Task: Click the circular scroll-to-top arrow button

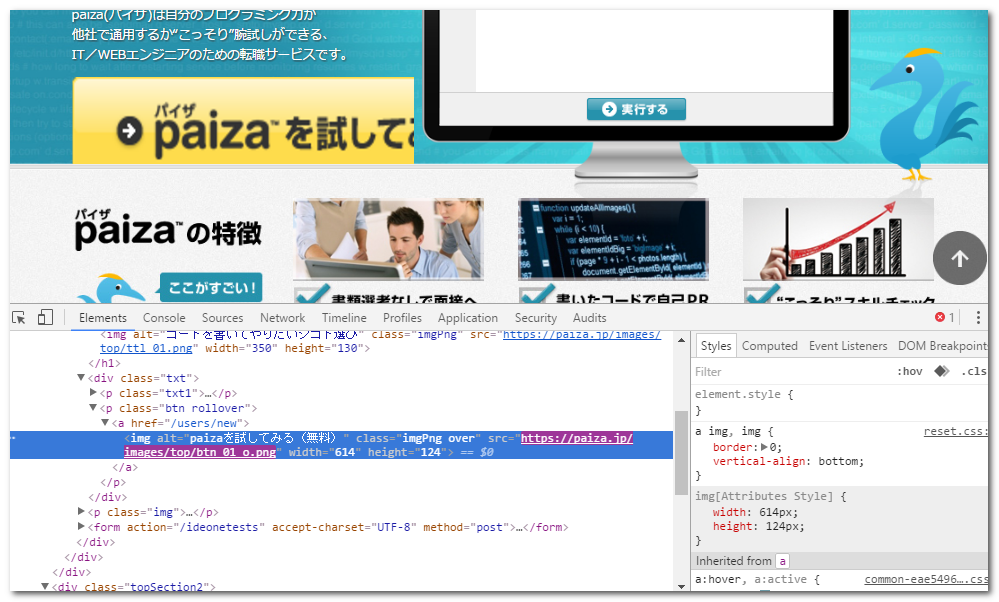Action: [959, 257]
